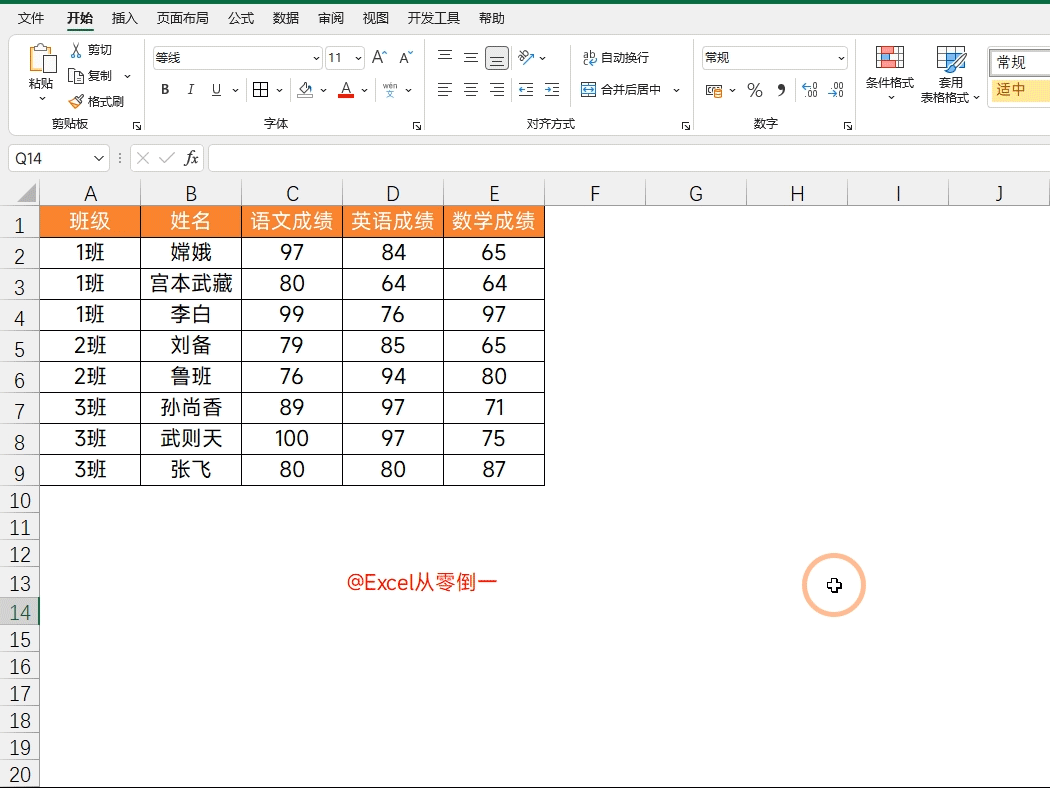Open 套用表格格式 table styles
1050x788 pixels.
[950, 75]
